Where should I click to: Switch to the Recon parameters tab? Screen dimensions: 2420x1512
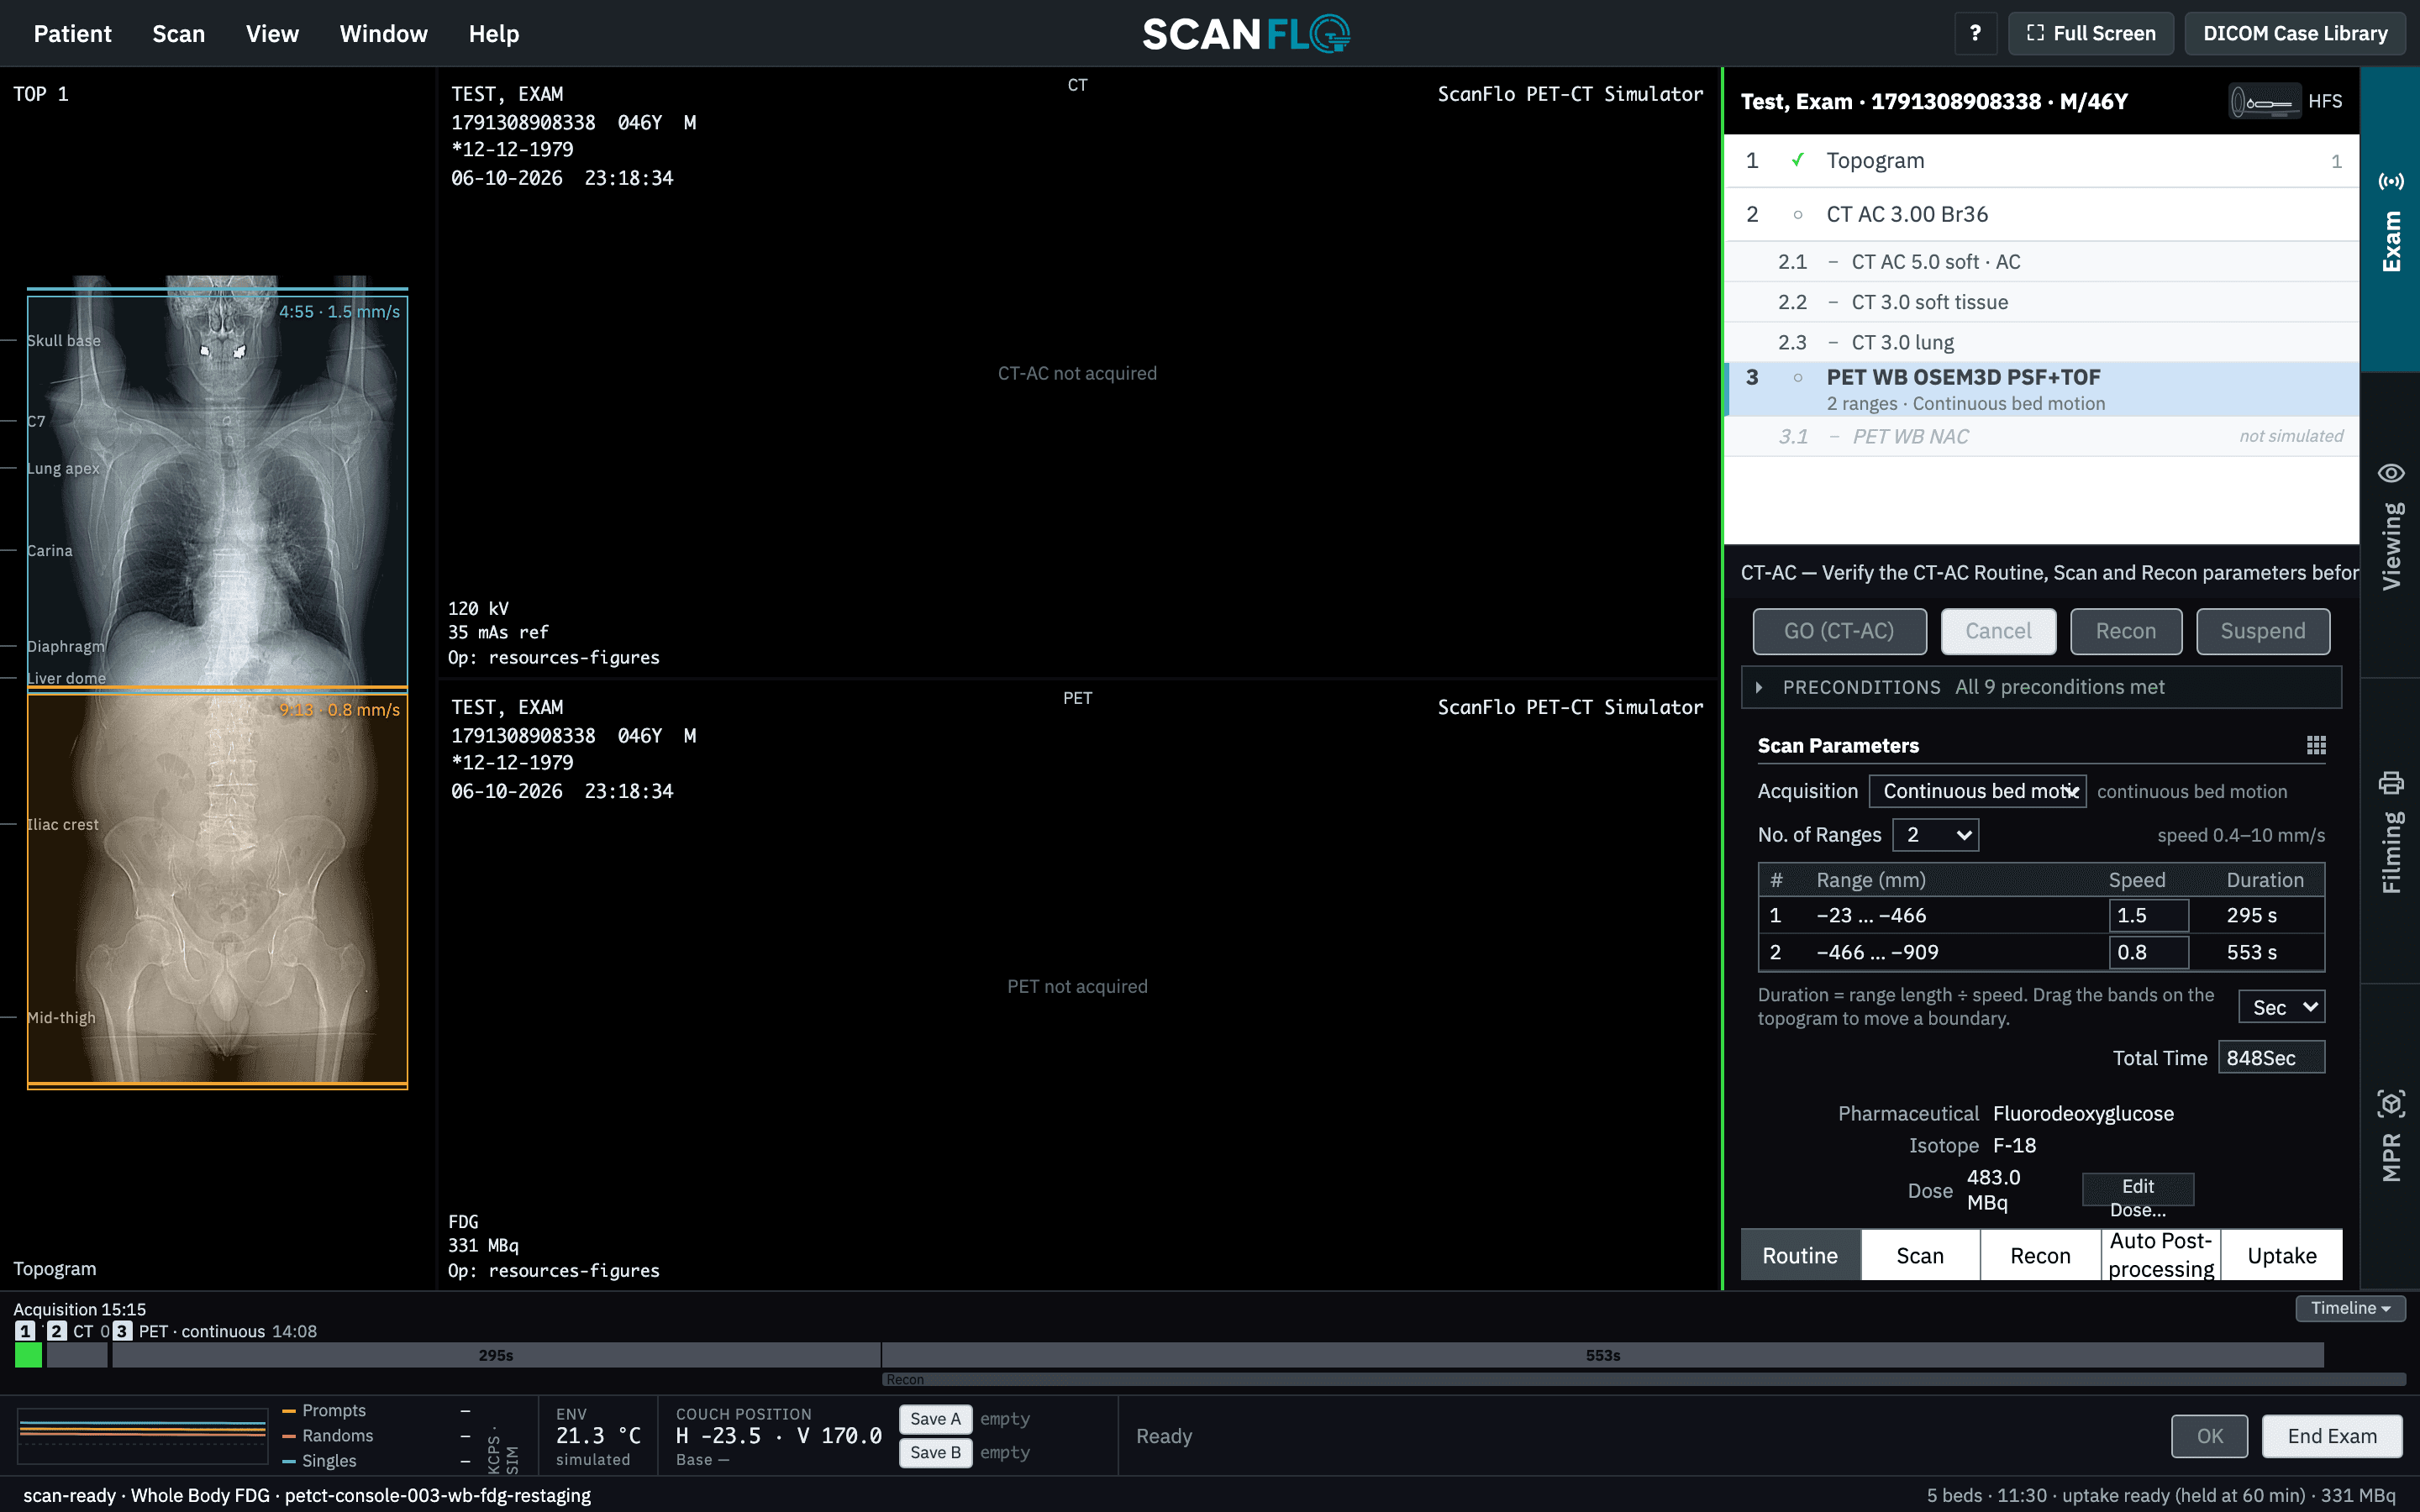point(2040,1255)
